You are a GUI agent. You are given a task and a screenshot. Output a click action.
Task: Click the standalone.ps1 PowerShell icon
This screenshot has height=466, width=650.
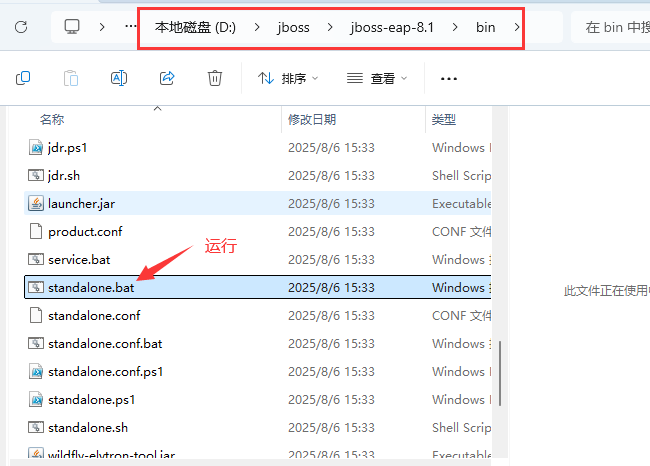[36, 399]
